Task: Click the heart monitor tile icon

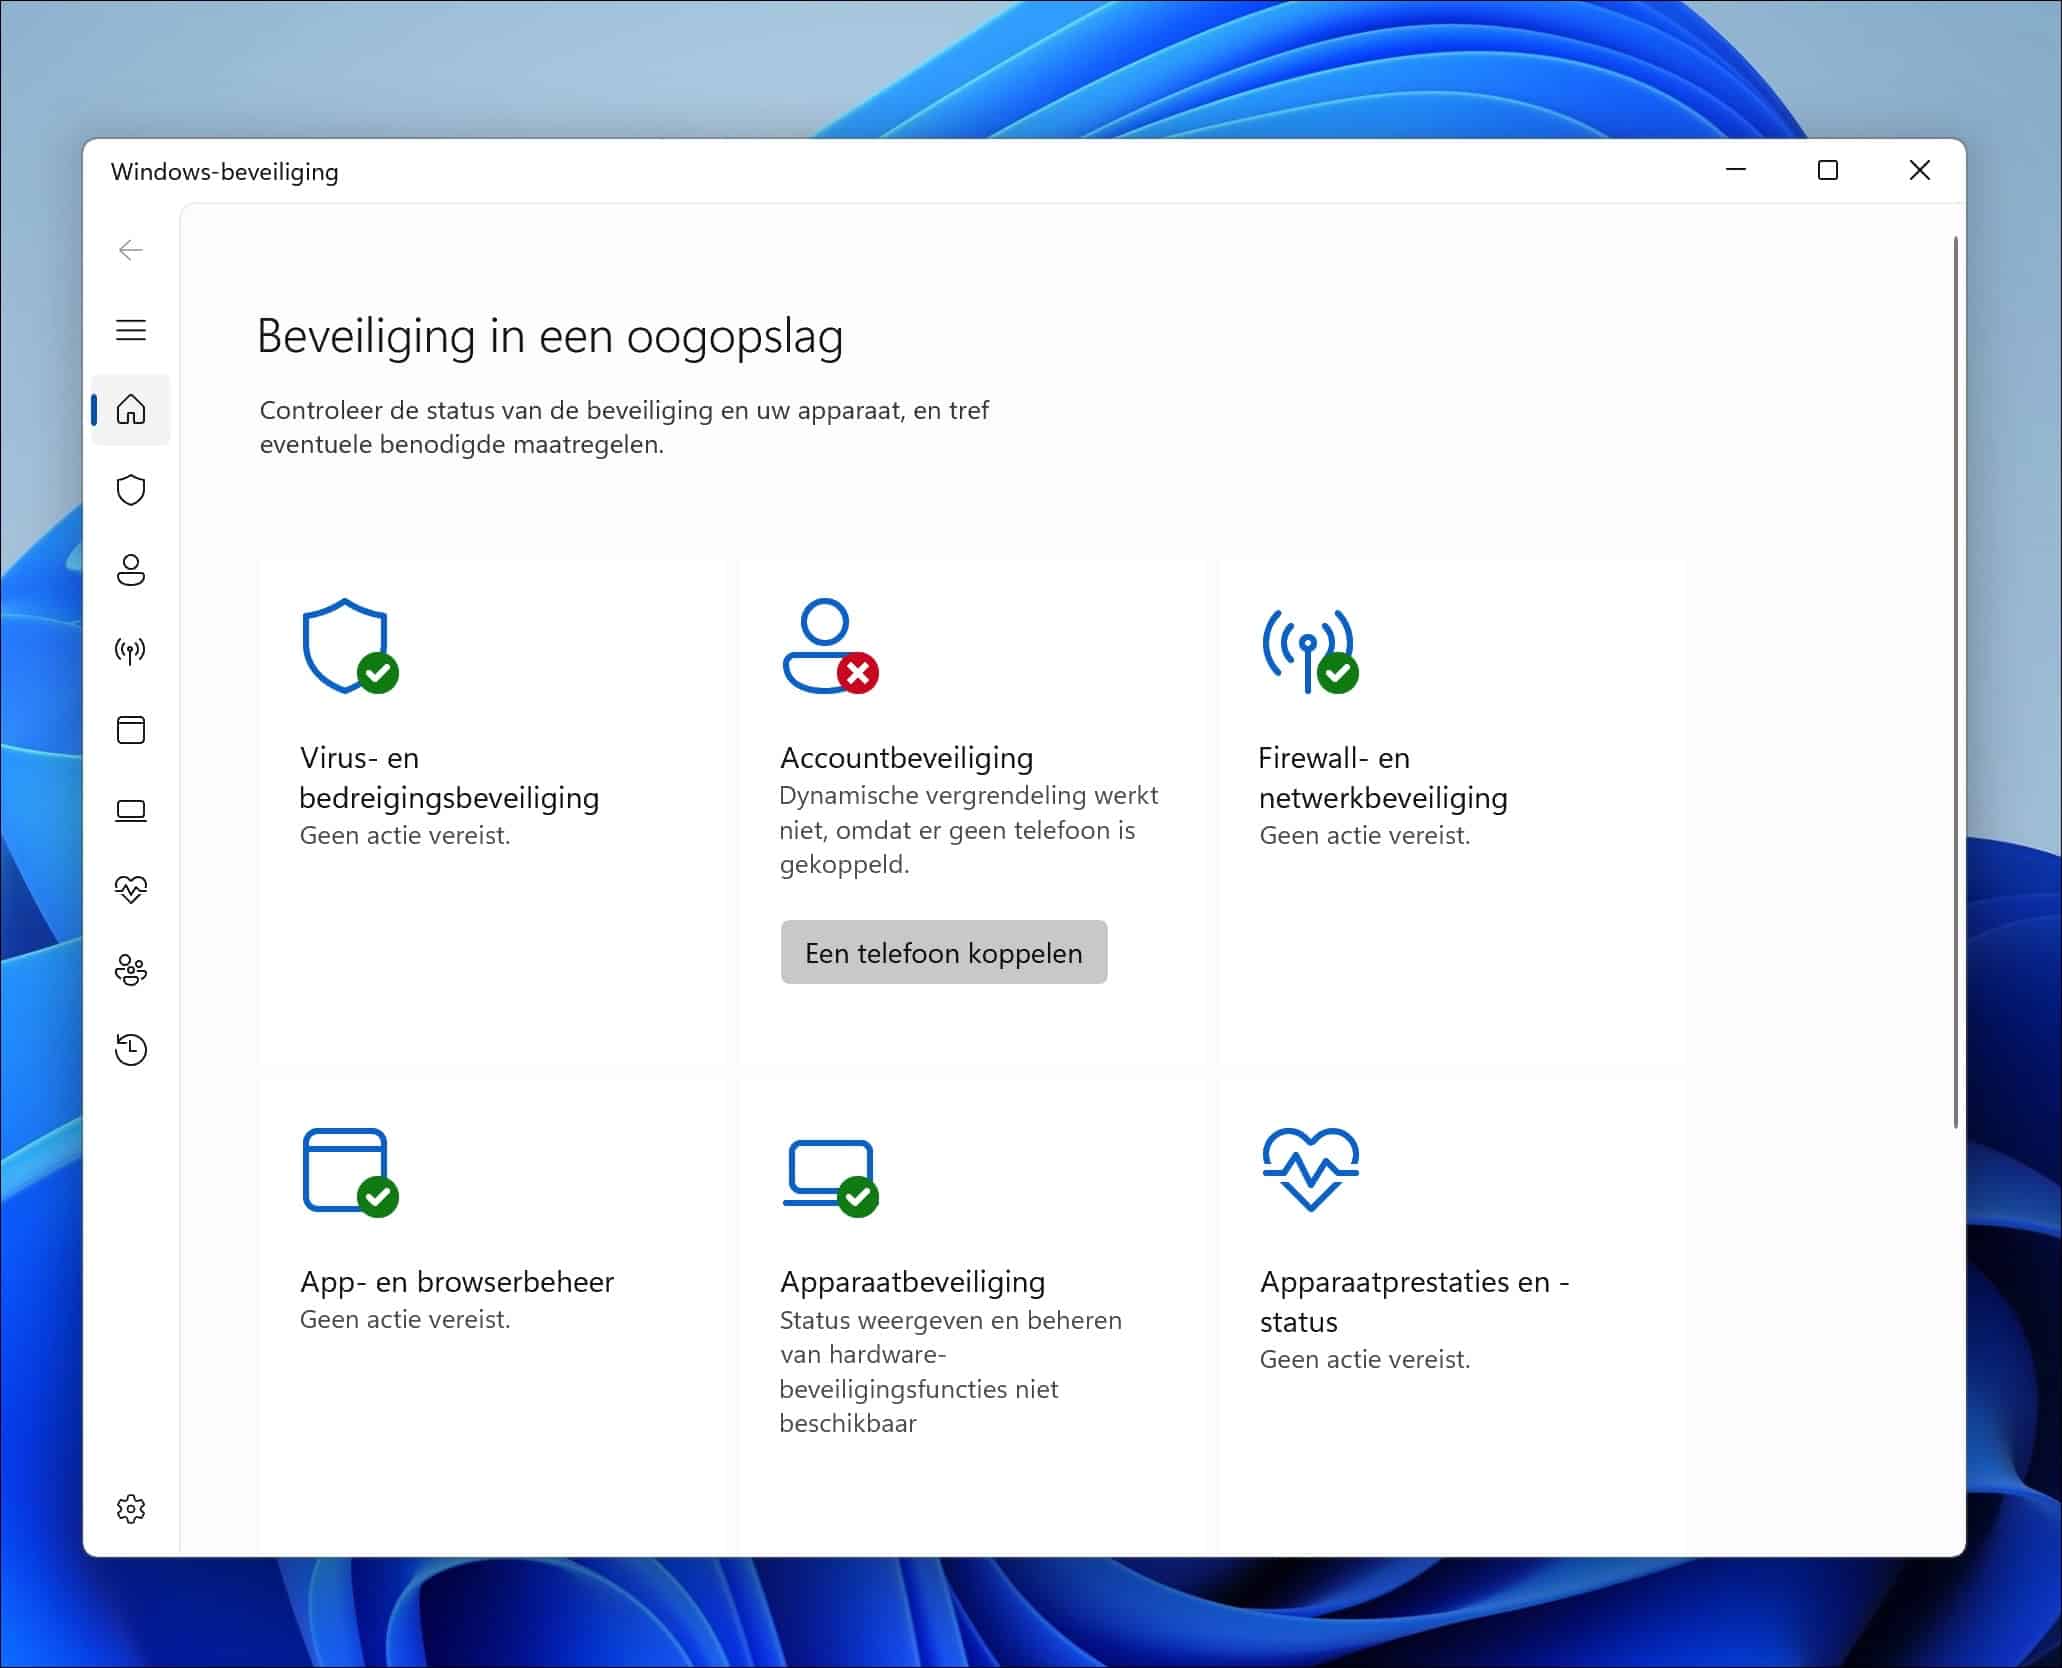Action: click(x=1310, y=1169)
